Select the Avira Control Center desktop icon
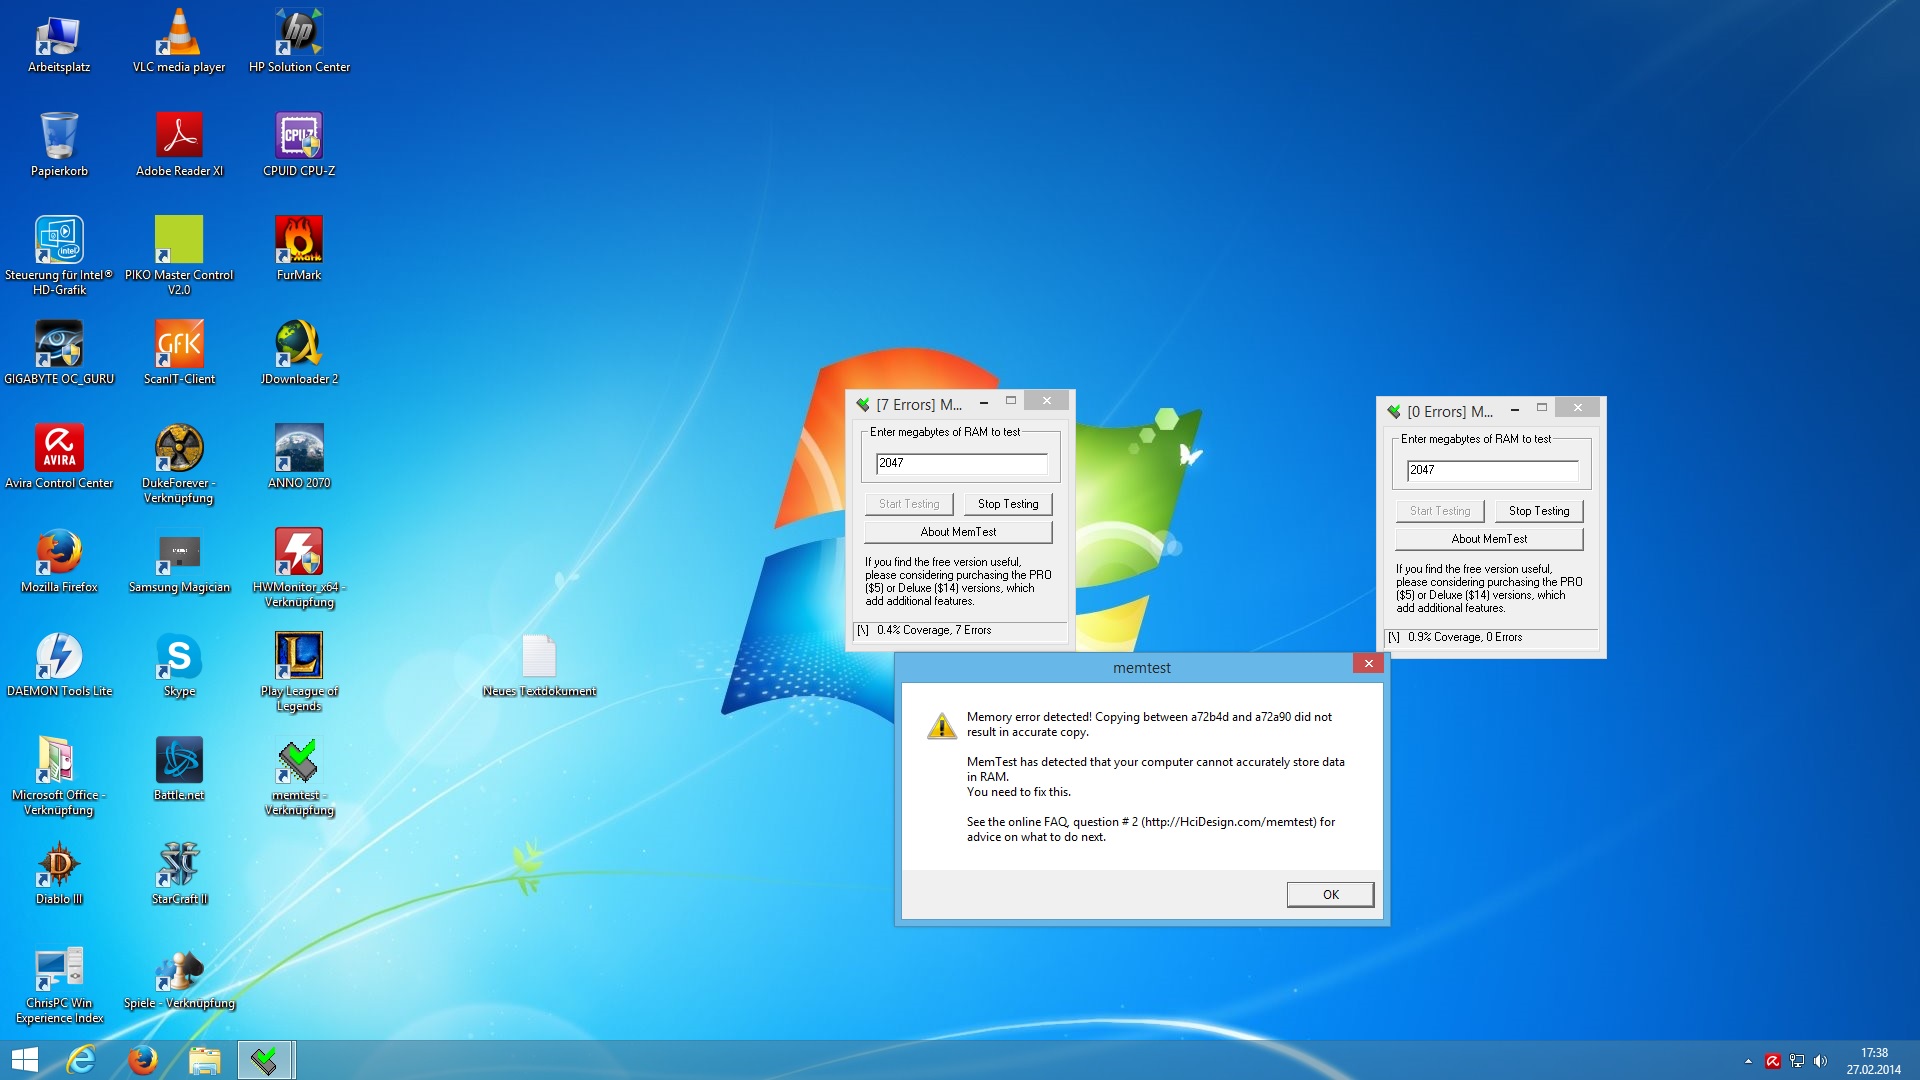1920x1080 pixels. (59, 448)
